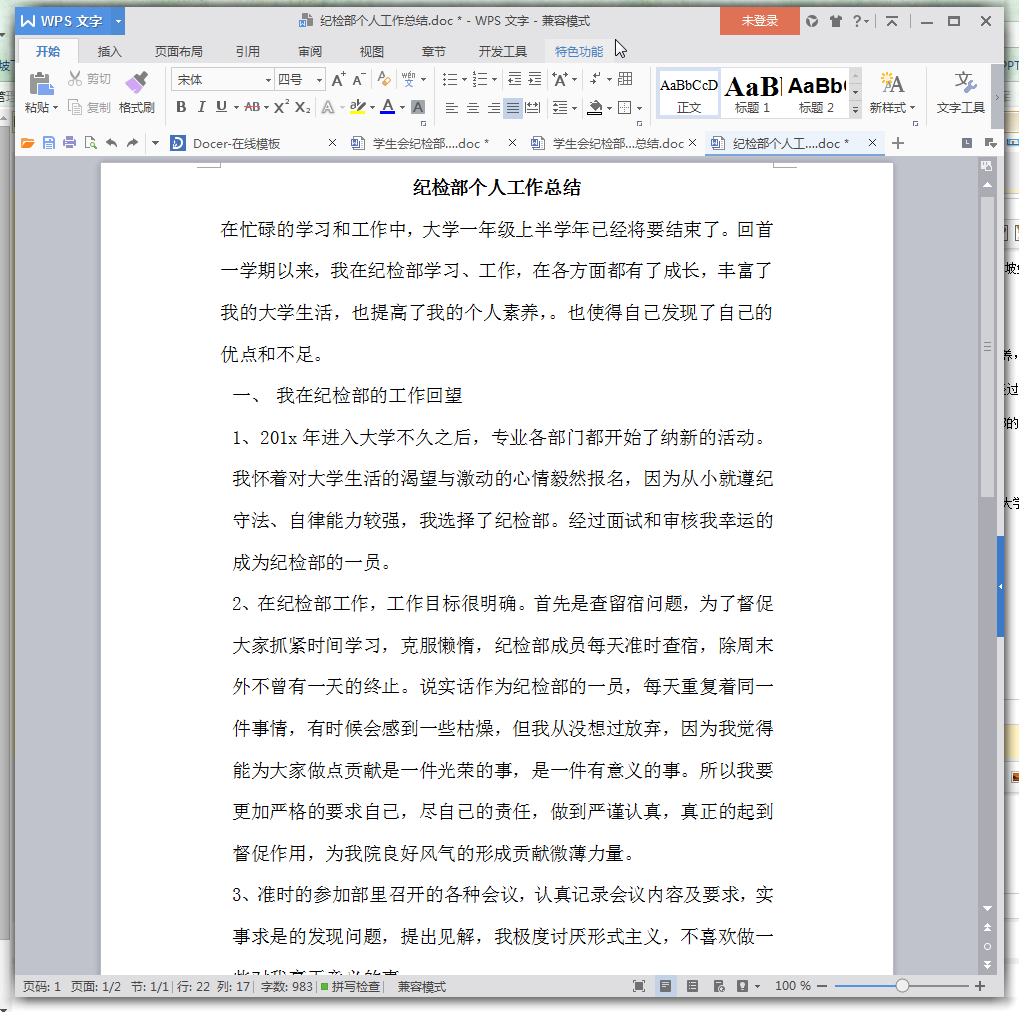
Task: Toggle underline formatting
Action: [222, 107]
